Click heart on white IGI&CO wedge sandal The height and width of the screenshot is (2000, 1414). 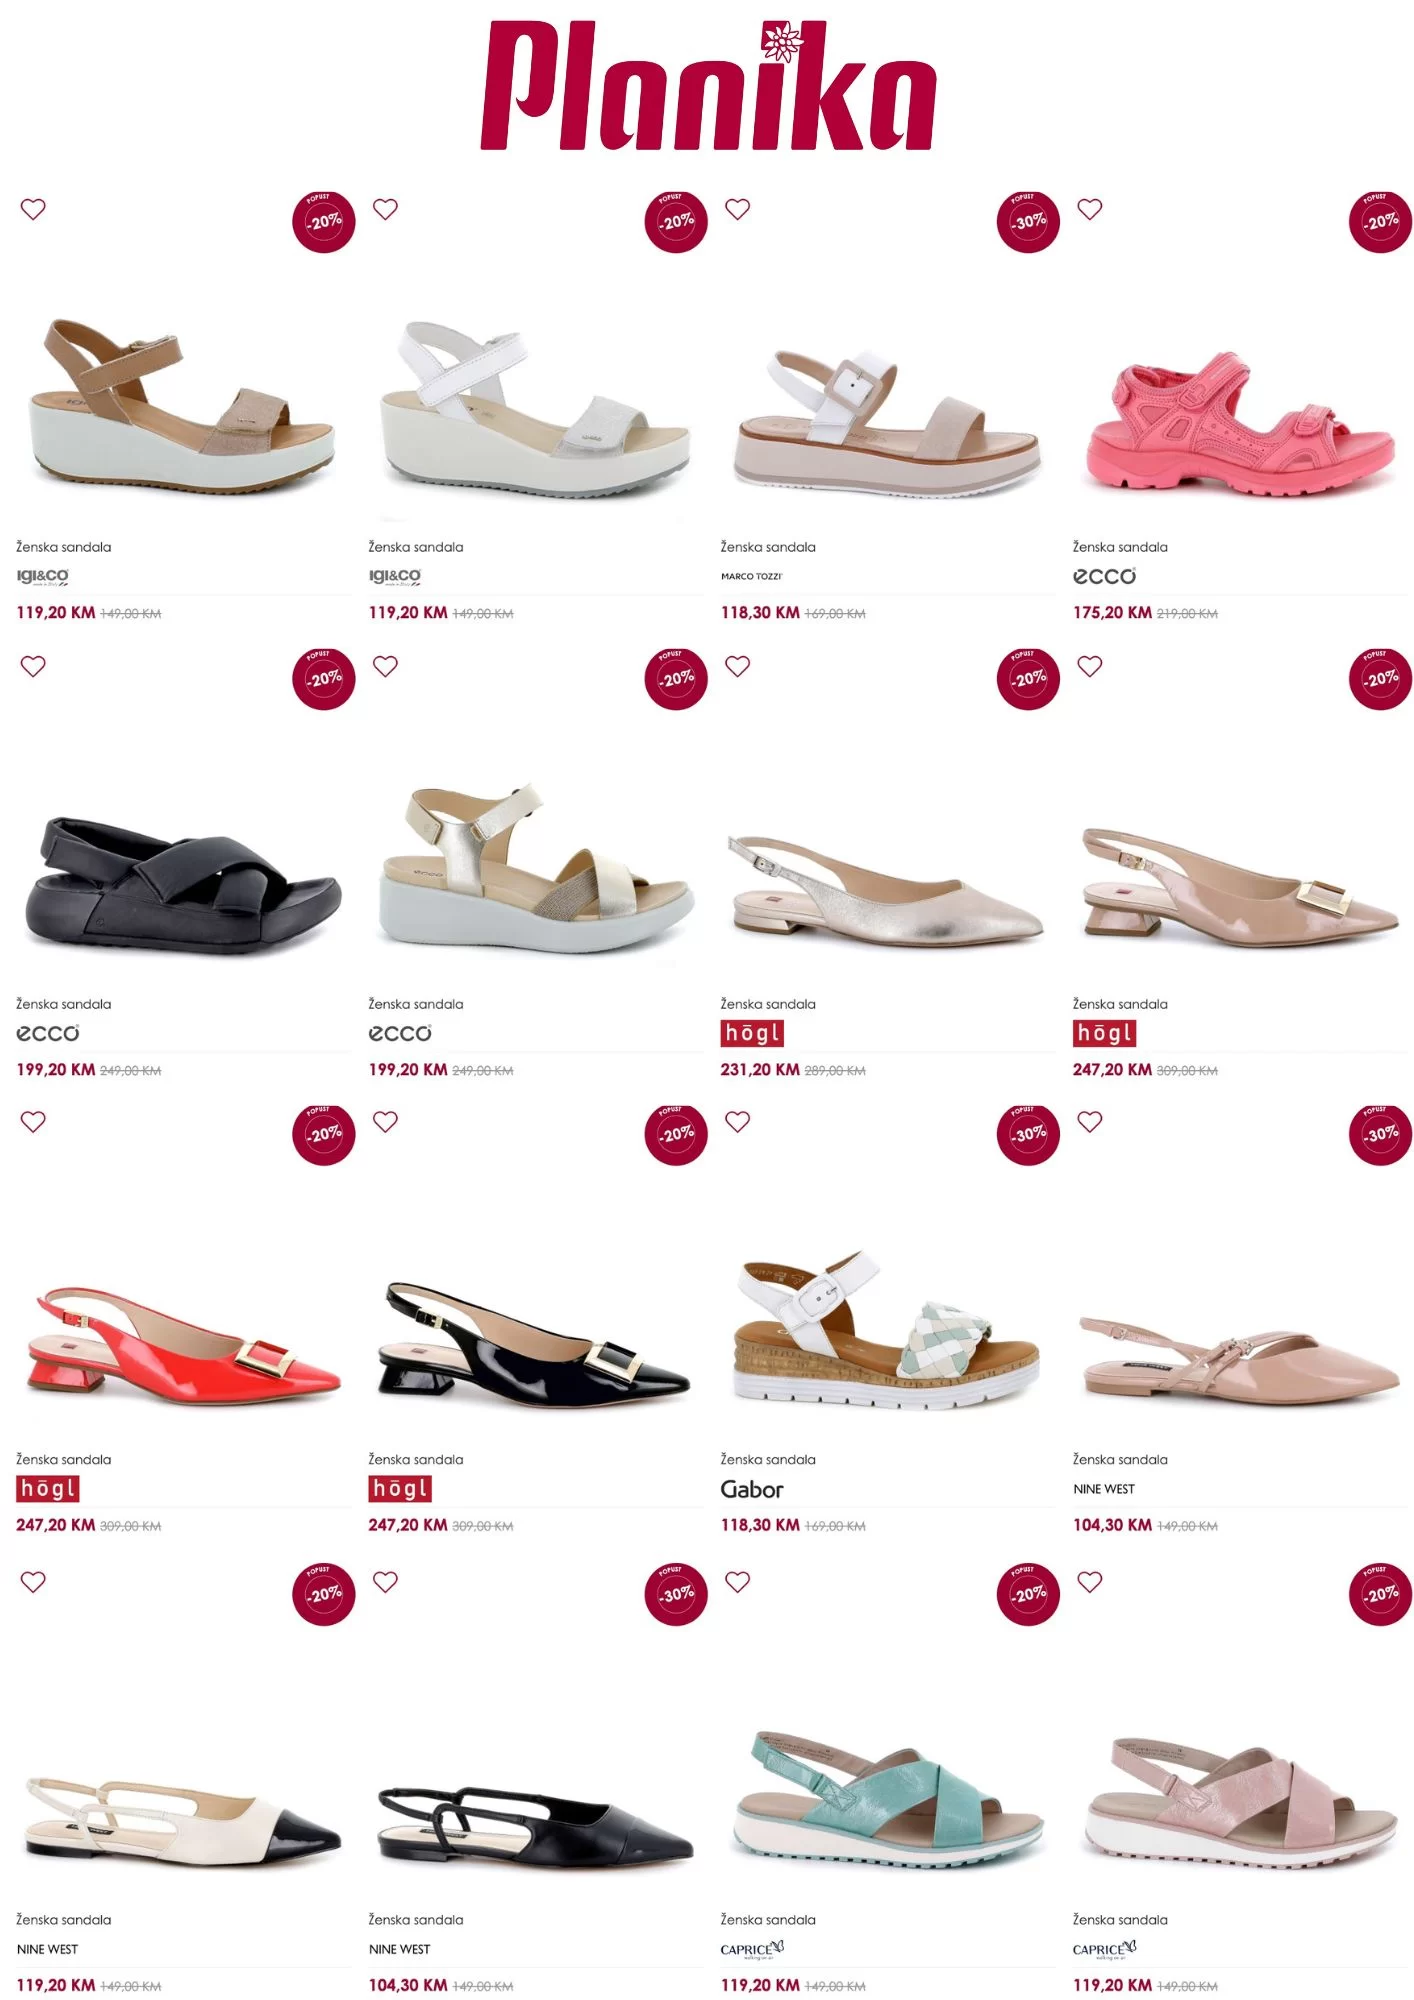(x=385, y=209)
